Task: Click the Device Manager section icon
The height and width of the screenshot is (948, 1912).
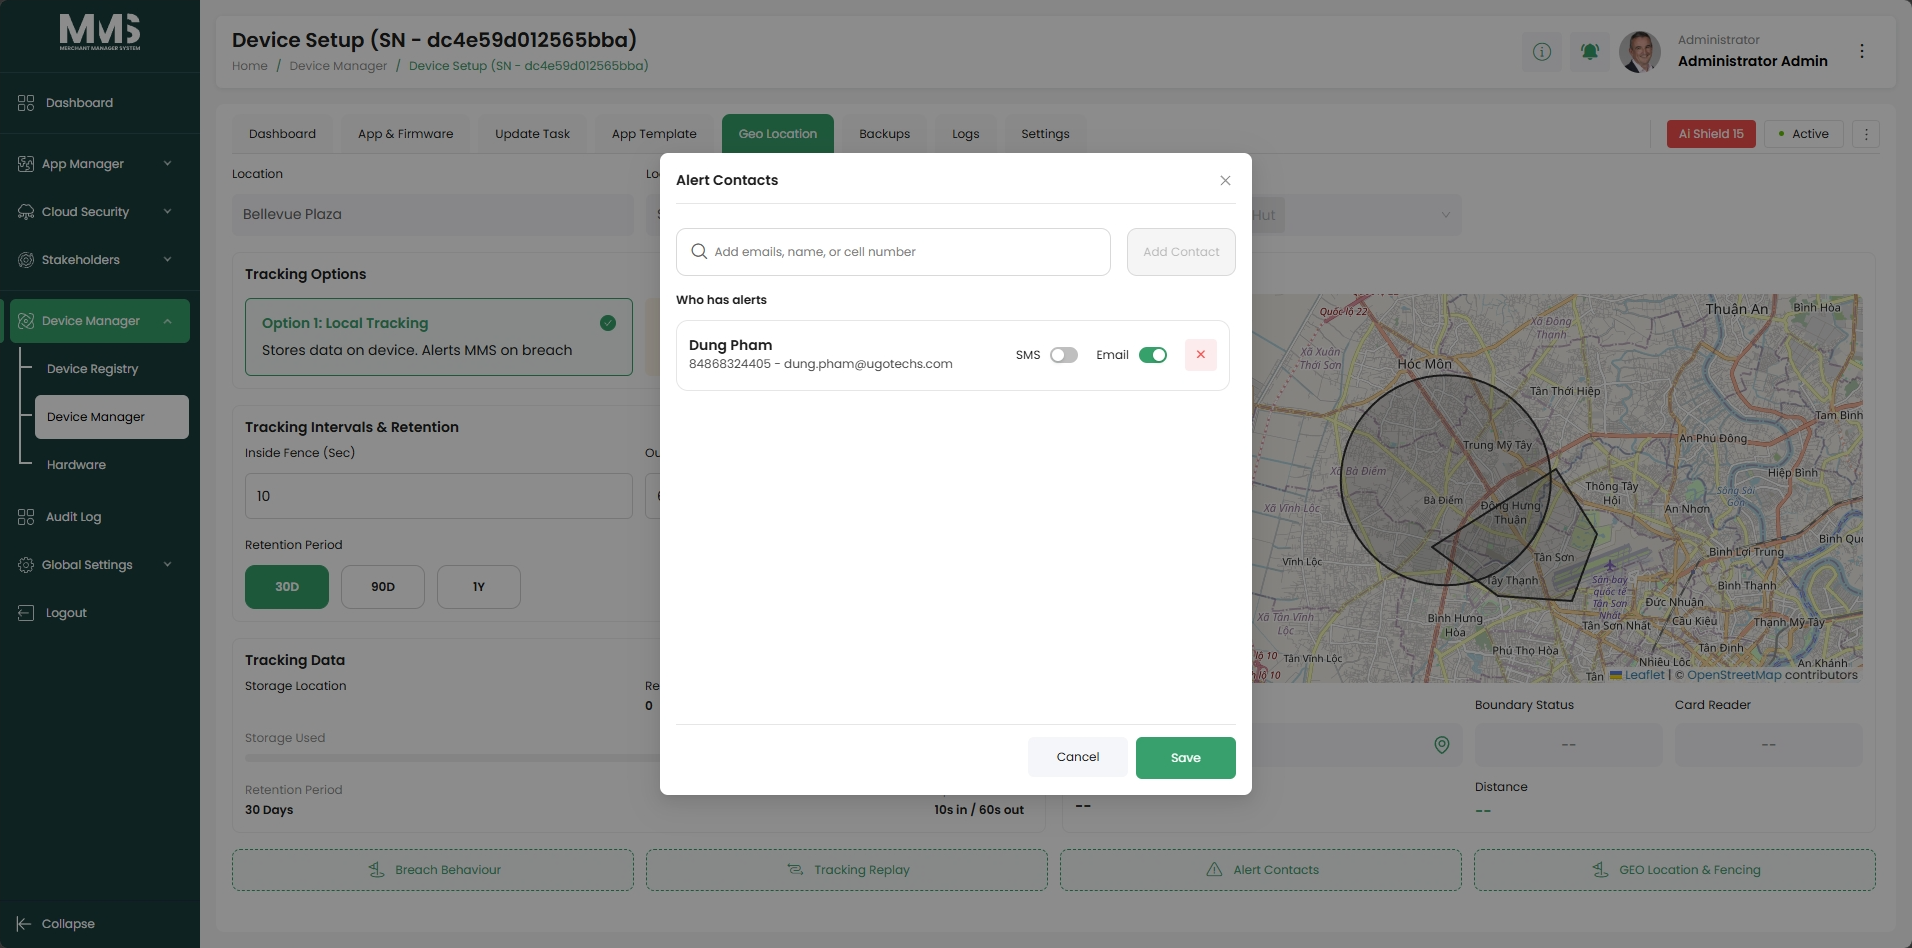Action: pyautogui.click(x=26, y=321)
